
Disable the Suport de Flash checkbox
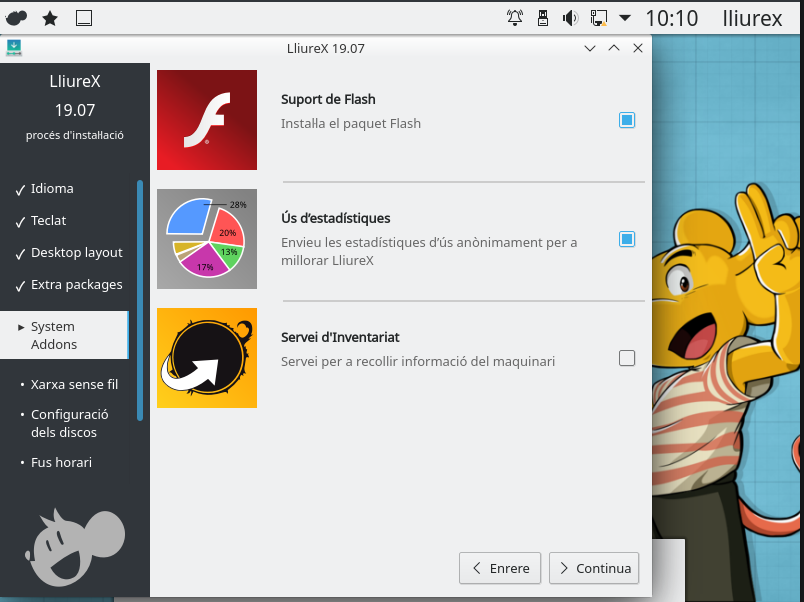627,120
